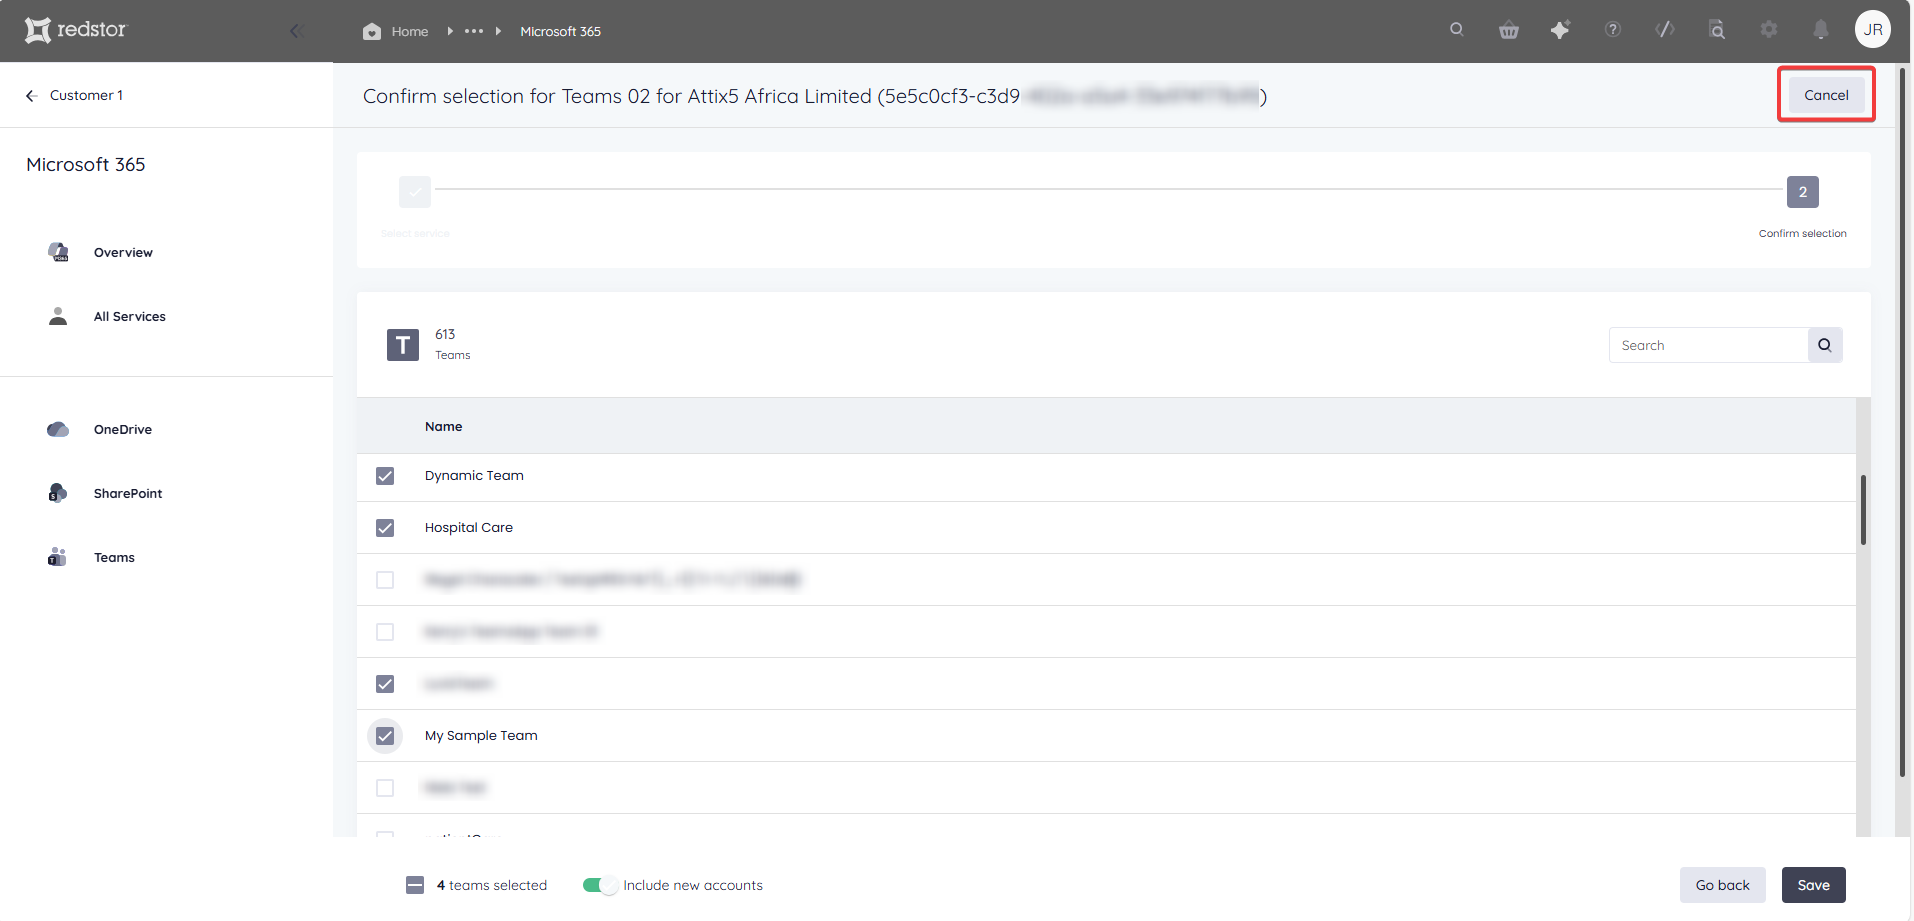Click the Customer 1 label
The image size is (1914, 921).
pyautogui.click(x=86, y=95)
